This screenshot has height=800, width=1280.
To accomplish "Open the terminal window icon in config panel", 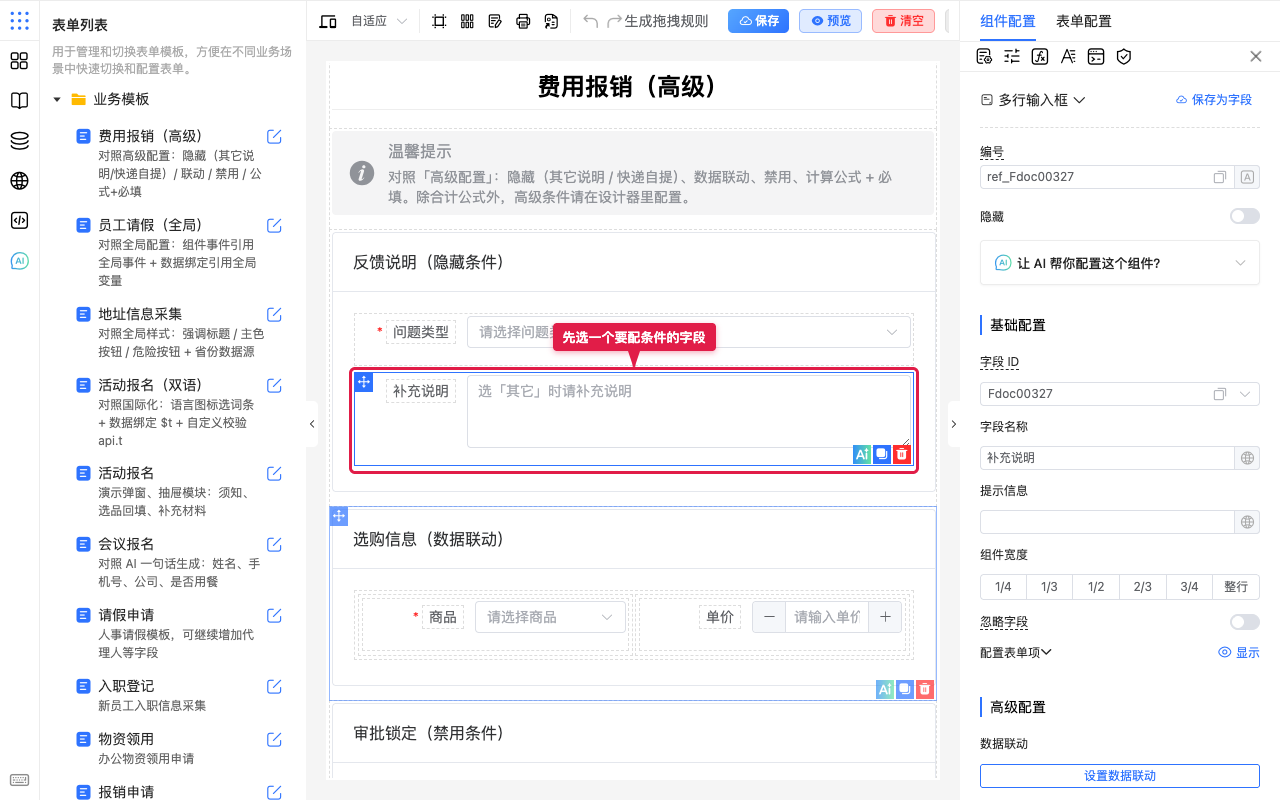I will tap(1096, 57).
